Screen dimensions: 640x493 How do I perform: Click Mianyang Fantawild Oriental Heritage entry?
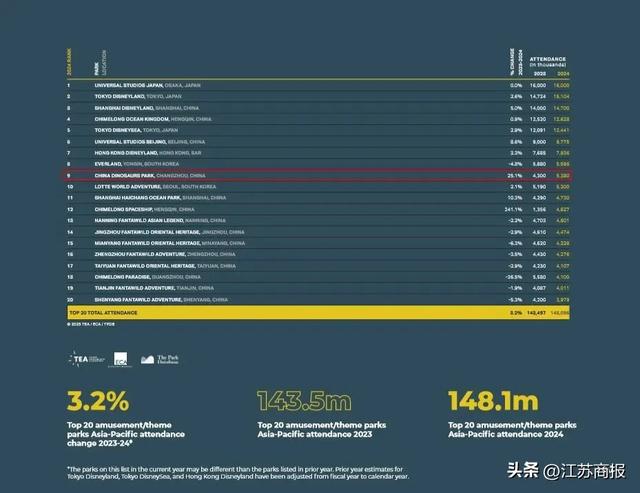coord(170,243)
